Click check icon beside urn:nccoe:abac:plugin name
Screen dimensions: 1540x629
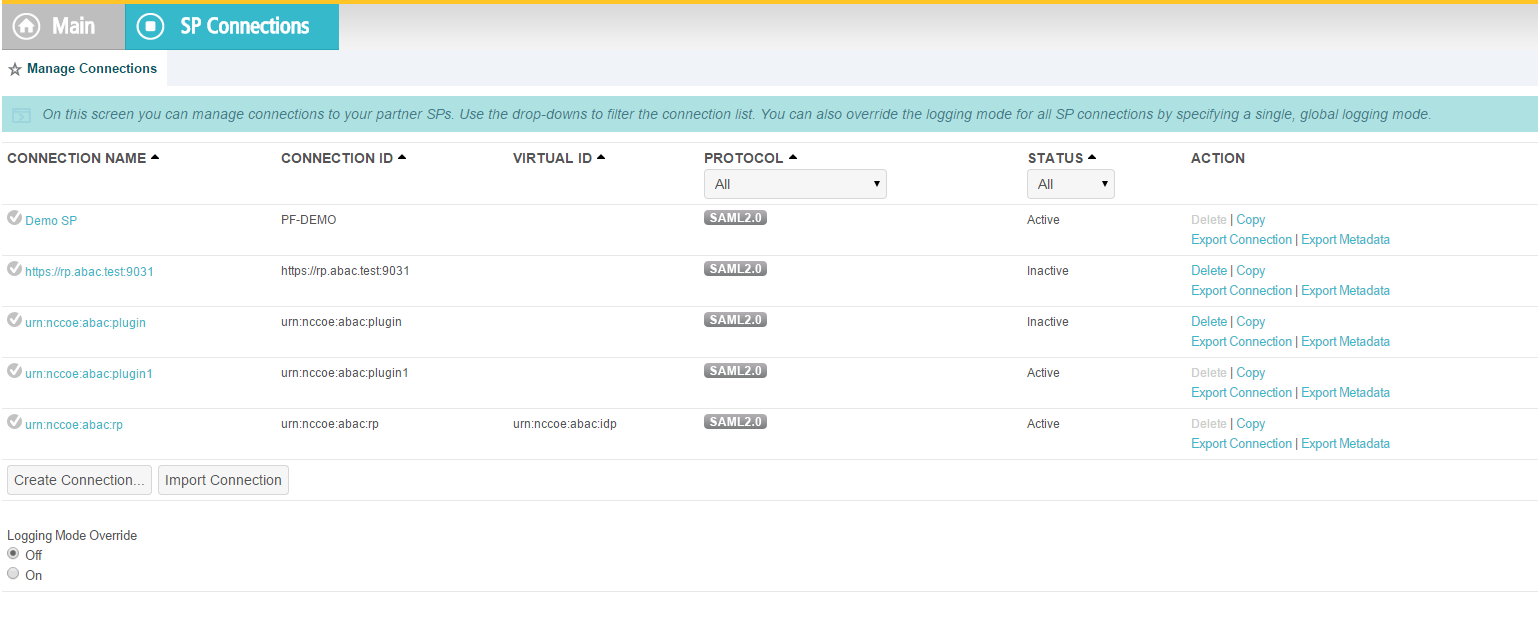pos(14,320)
